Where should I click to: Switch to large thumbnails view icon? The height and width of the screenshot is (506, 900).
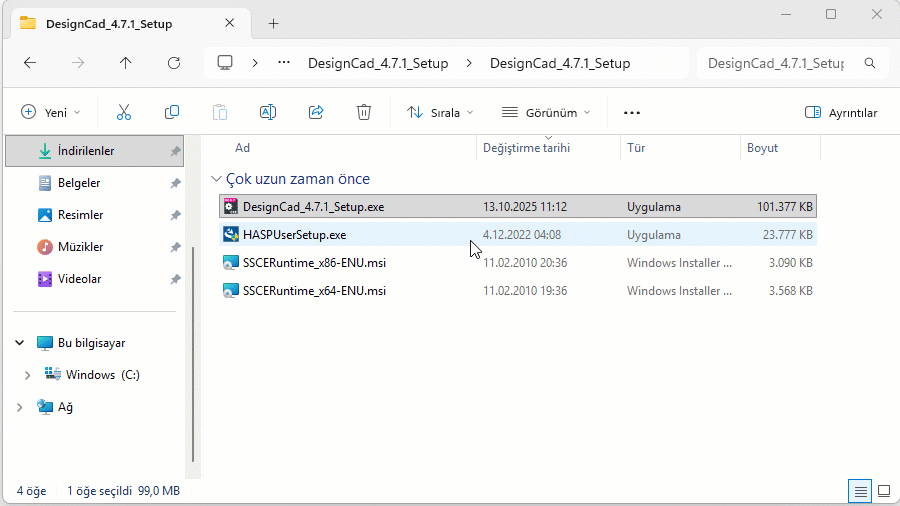point(883,491)
